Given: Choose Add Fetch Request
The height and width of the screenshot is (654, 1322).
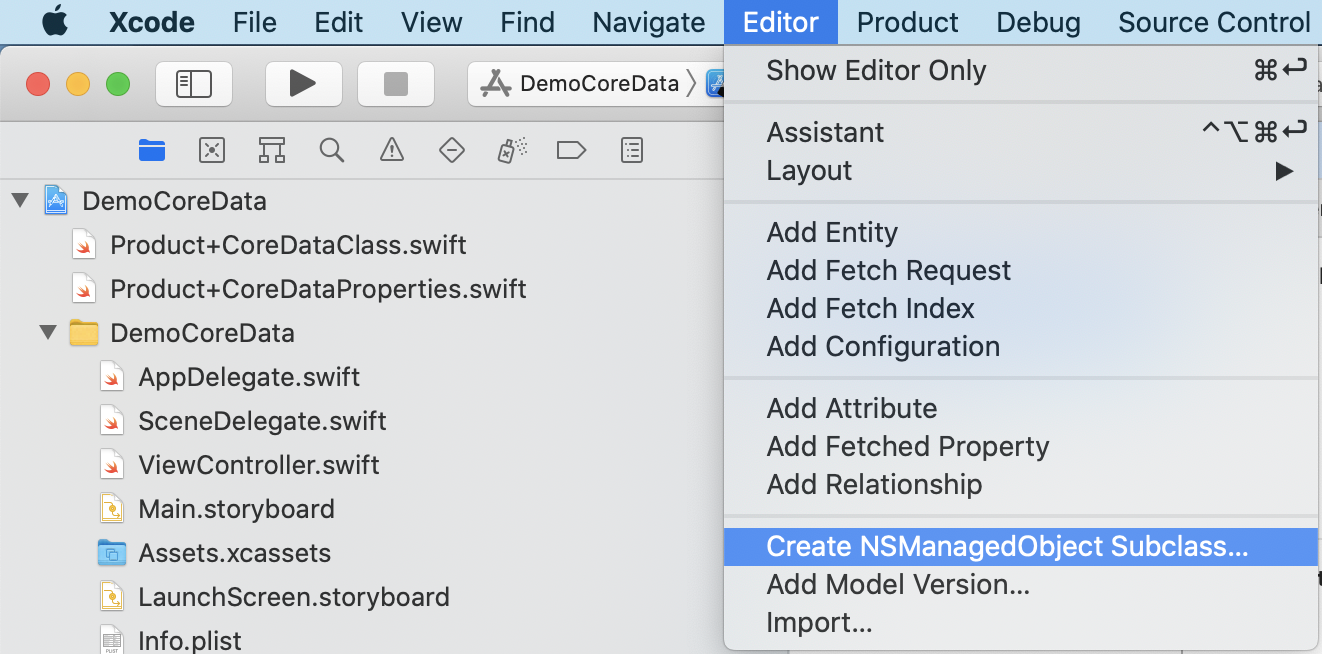Looking at the screenshot, I should 1021,270.
